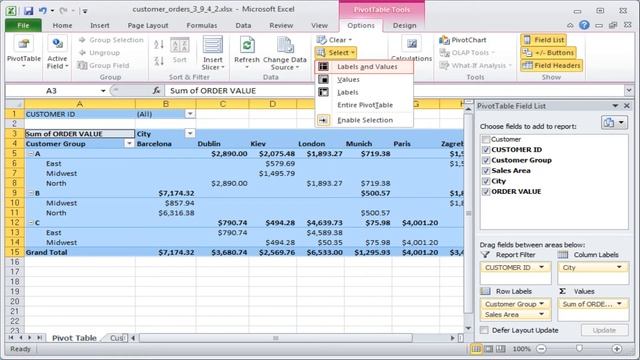Click the horizontal scrollbar thumb
Image resolution: width=640 pixels, height=360 pixels.
tap(276, 338)
